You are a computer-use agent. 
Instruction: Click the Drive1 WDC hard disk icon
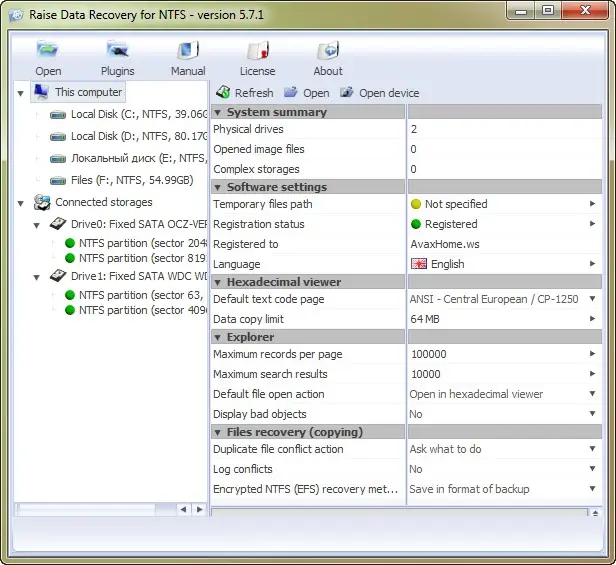(57, 276)
